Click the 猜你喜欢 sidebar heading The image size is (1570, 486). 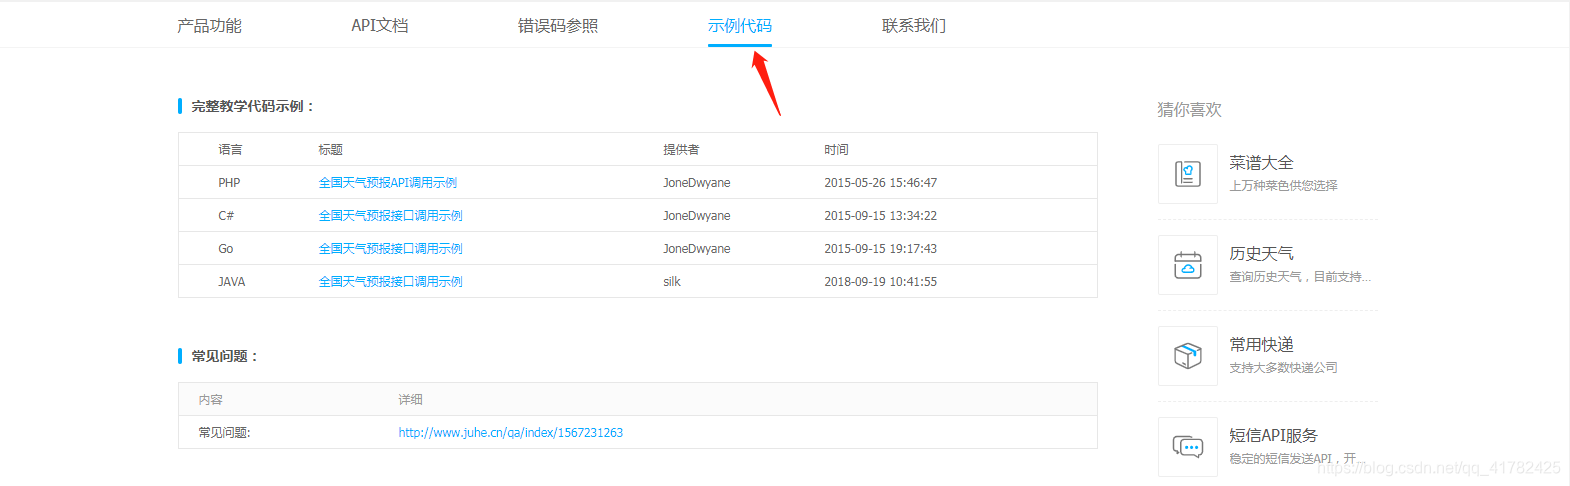click(x=1189, y=110)
